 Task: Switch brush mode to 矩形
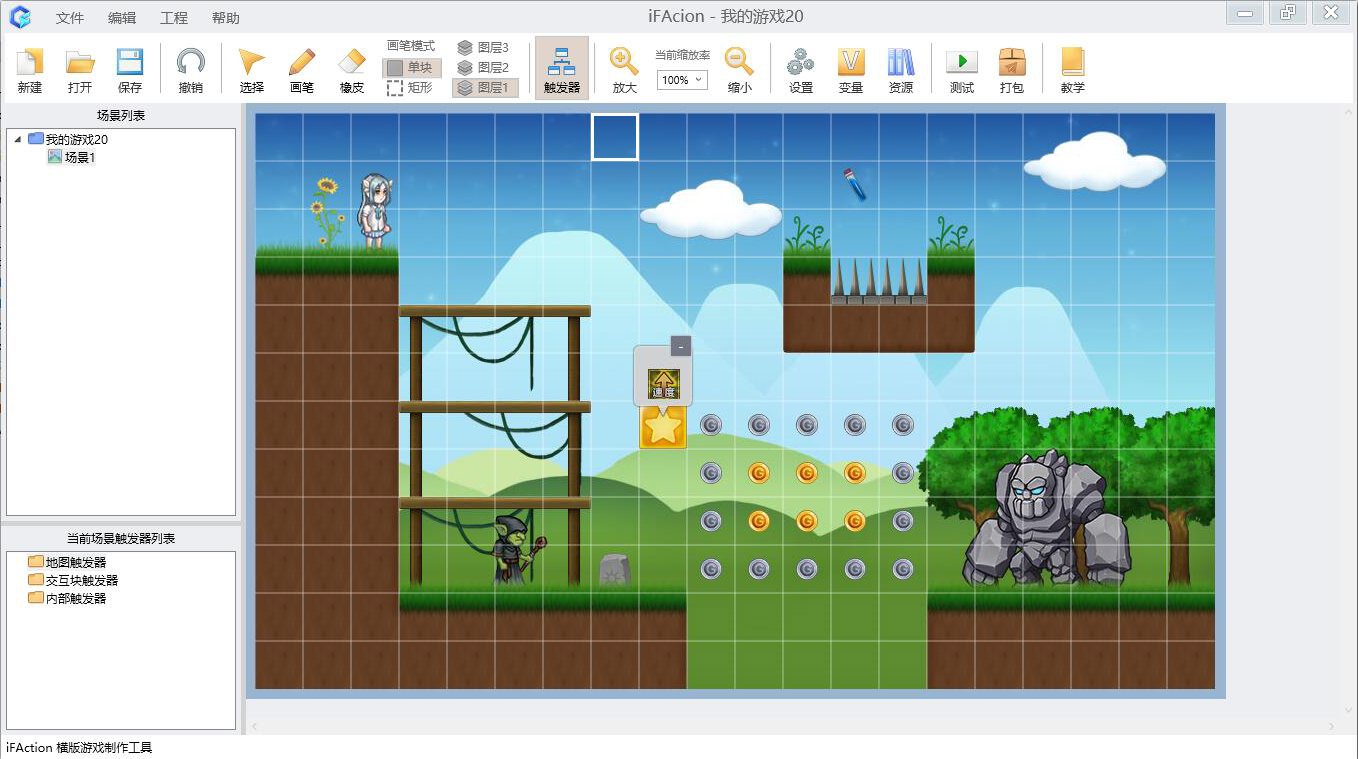pos(411,87)
